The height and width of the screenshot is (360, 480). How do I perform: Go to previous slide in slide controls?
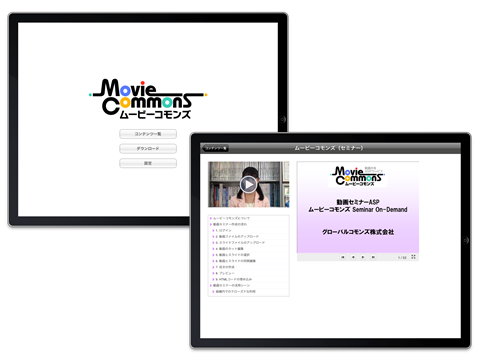pyautogui.click(x=353, y=257)
